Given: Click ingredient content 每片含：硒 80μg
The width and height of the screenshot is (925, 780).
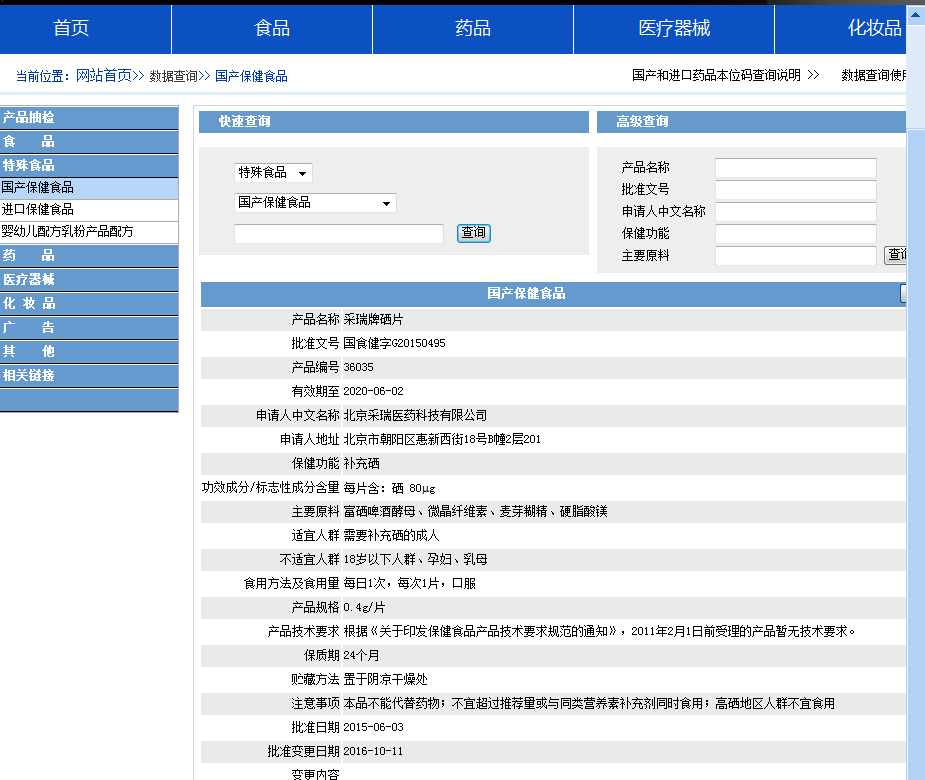Looking at the screenshot, I should pyautogui.click(x=389, y=488).
